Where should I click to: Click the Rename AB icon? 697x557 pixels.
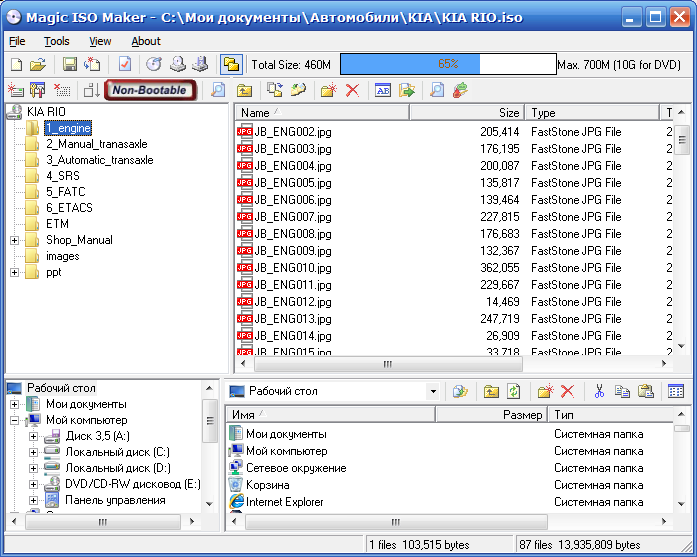tap(383, 90)
